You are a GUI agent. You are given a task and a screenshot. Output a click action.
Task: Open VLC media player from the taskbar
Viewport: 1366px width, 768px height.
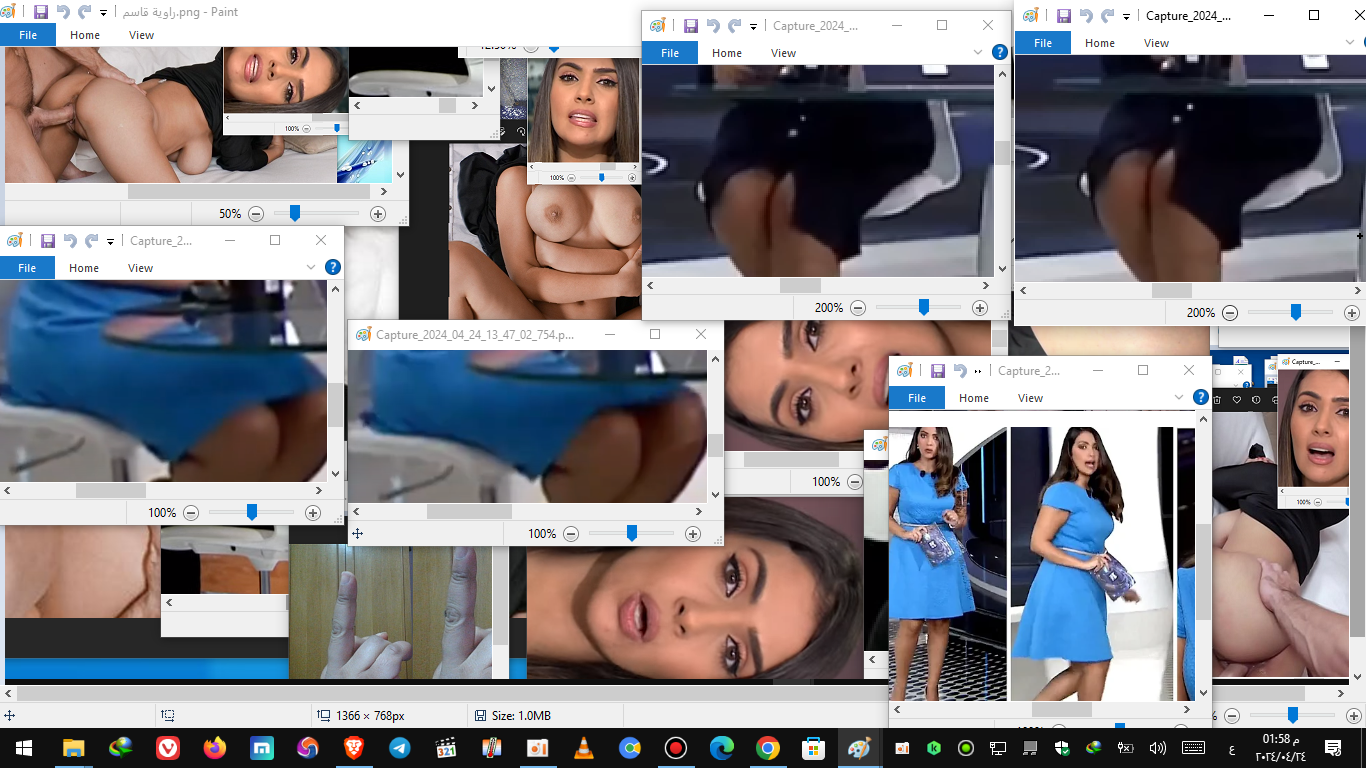click(x=583, y=748)
